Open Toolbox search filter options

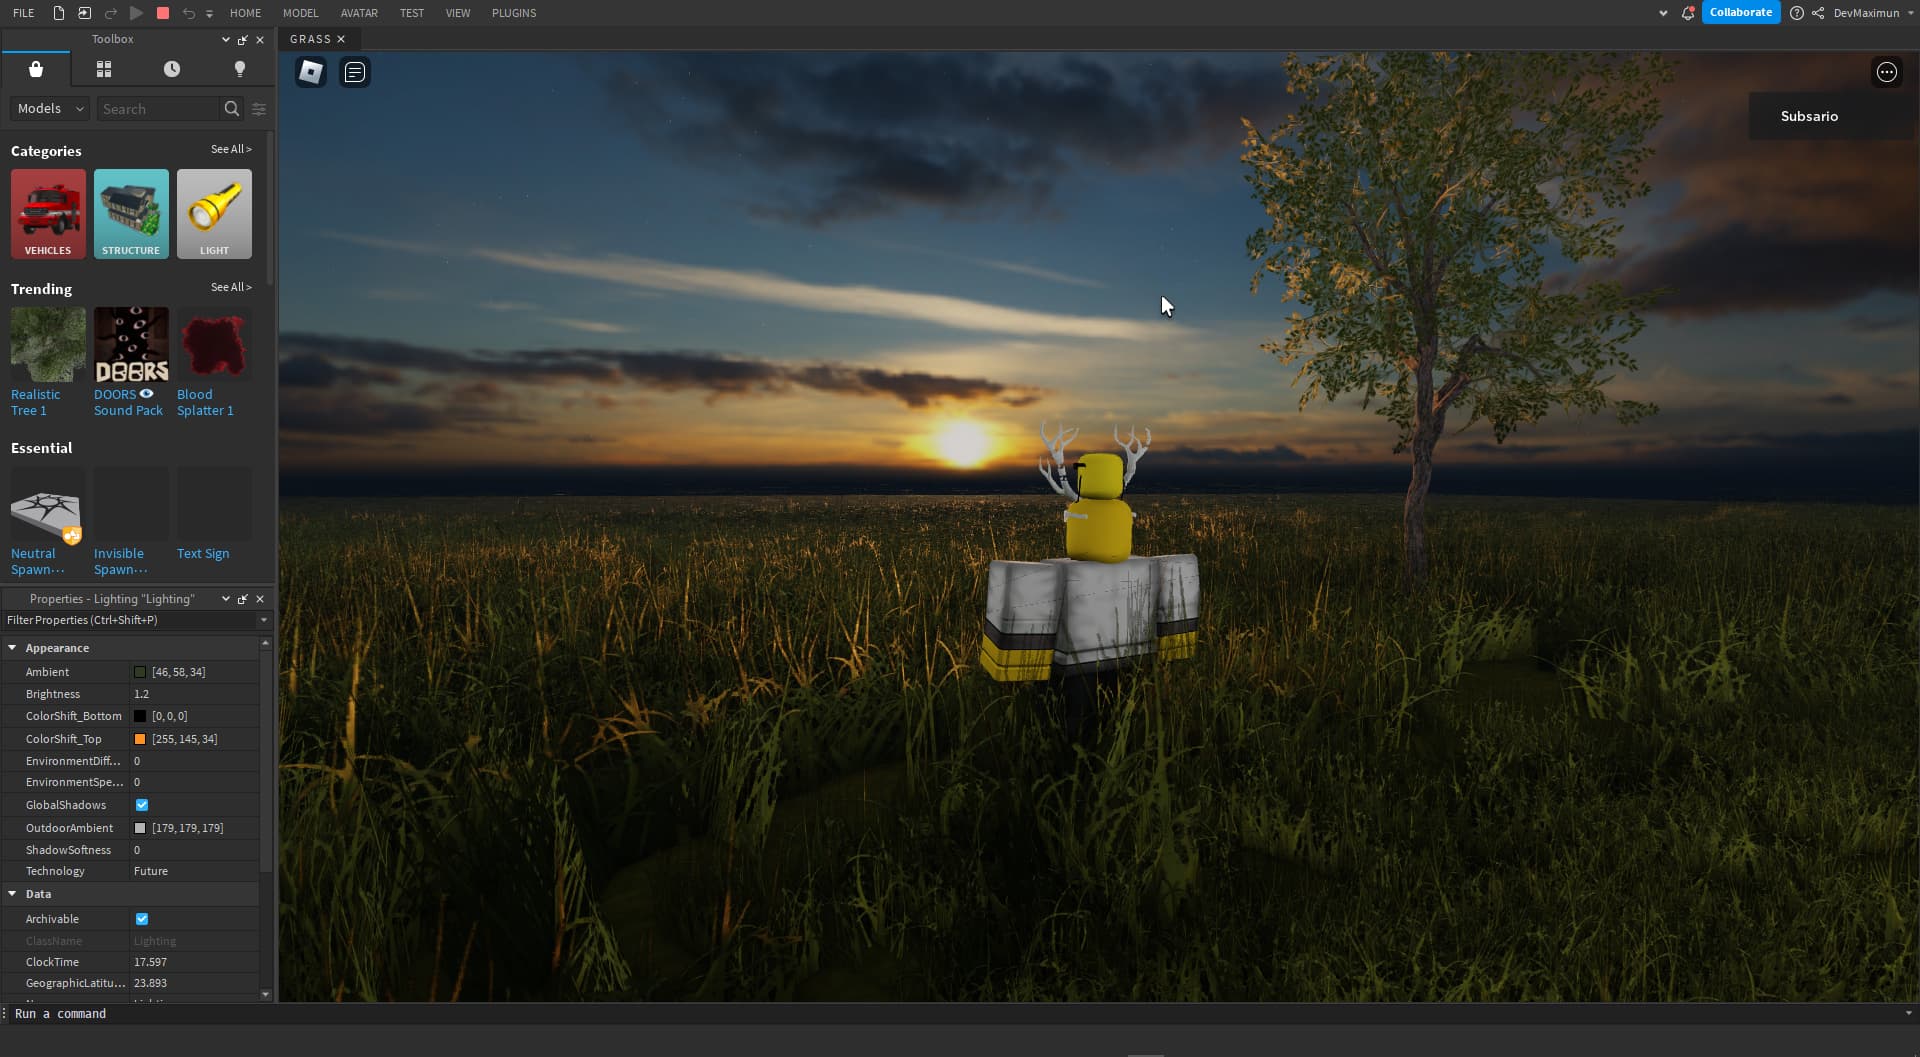pos(258,109)
